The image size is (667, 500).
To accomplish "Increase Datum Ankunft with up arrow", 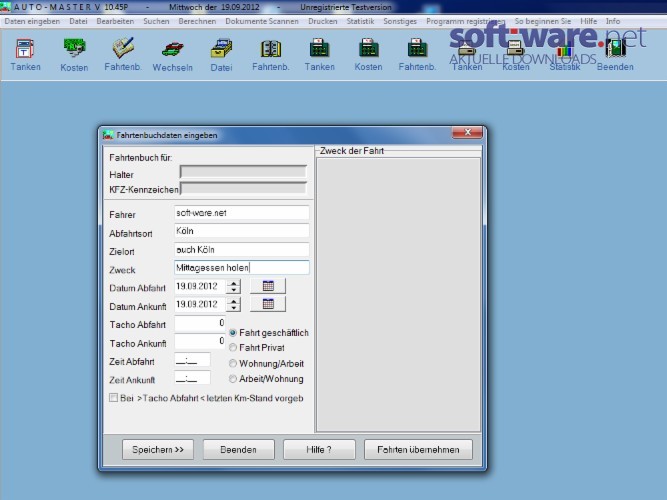I will coord(234,301).
